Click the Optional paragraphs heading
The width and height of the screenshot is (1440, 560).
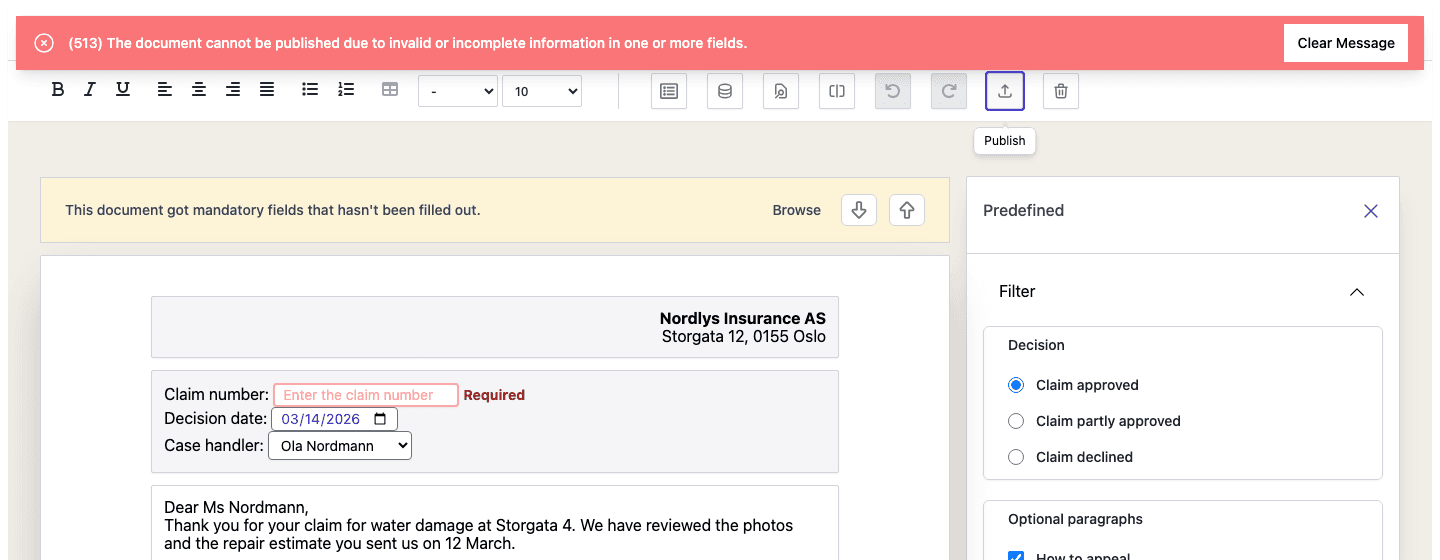point(1075,519)
